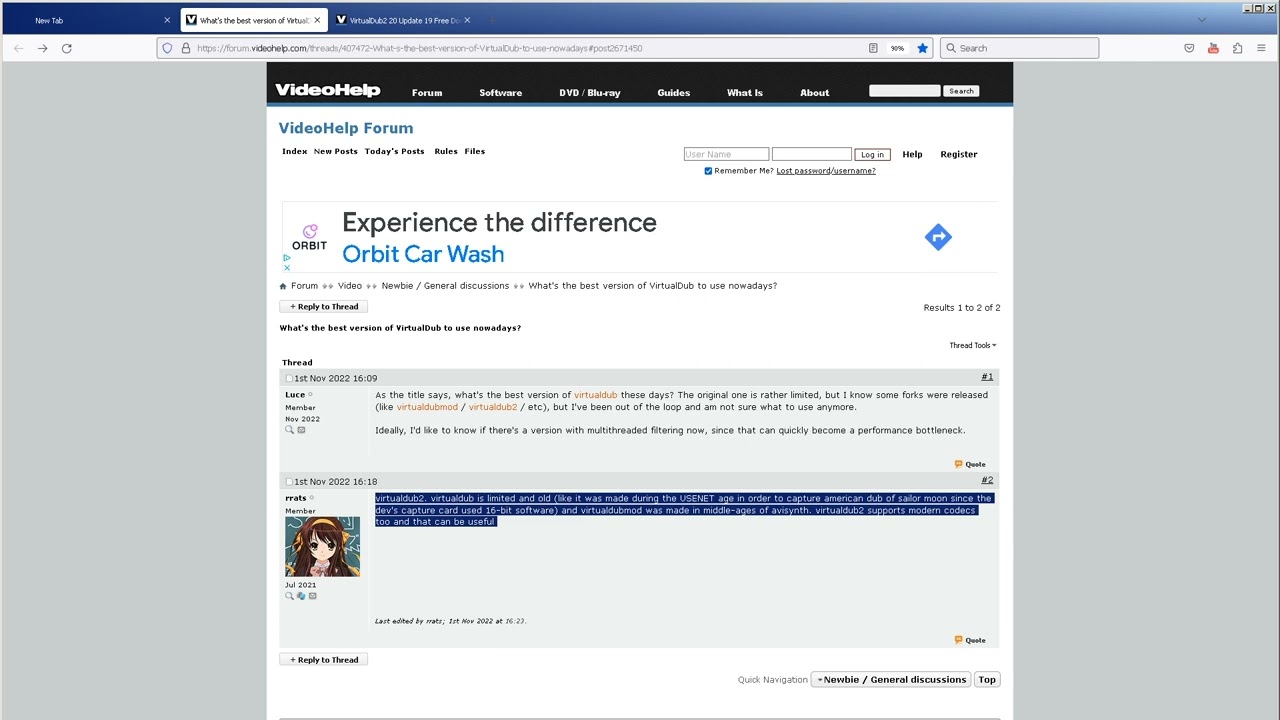This screenshot has height=720, width=1280.
Task: Click the visit homepage icon under rrats
Action: pos(301,596)
